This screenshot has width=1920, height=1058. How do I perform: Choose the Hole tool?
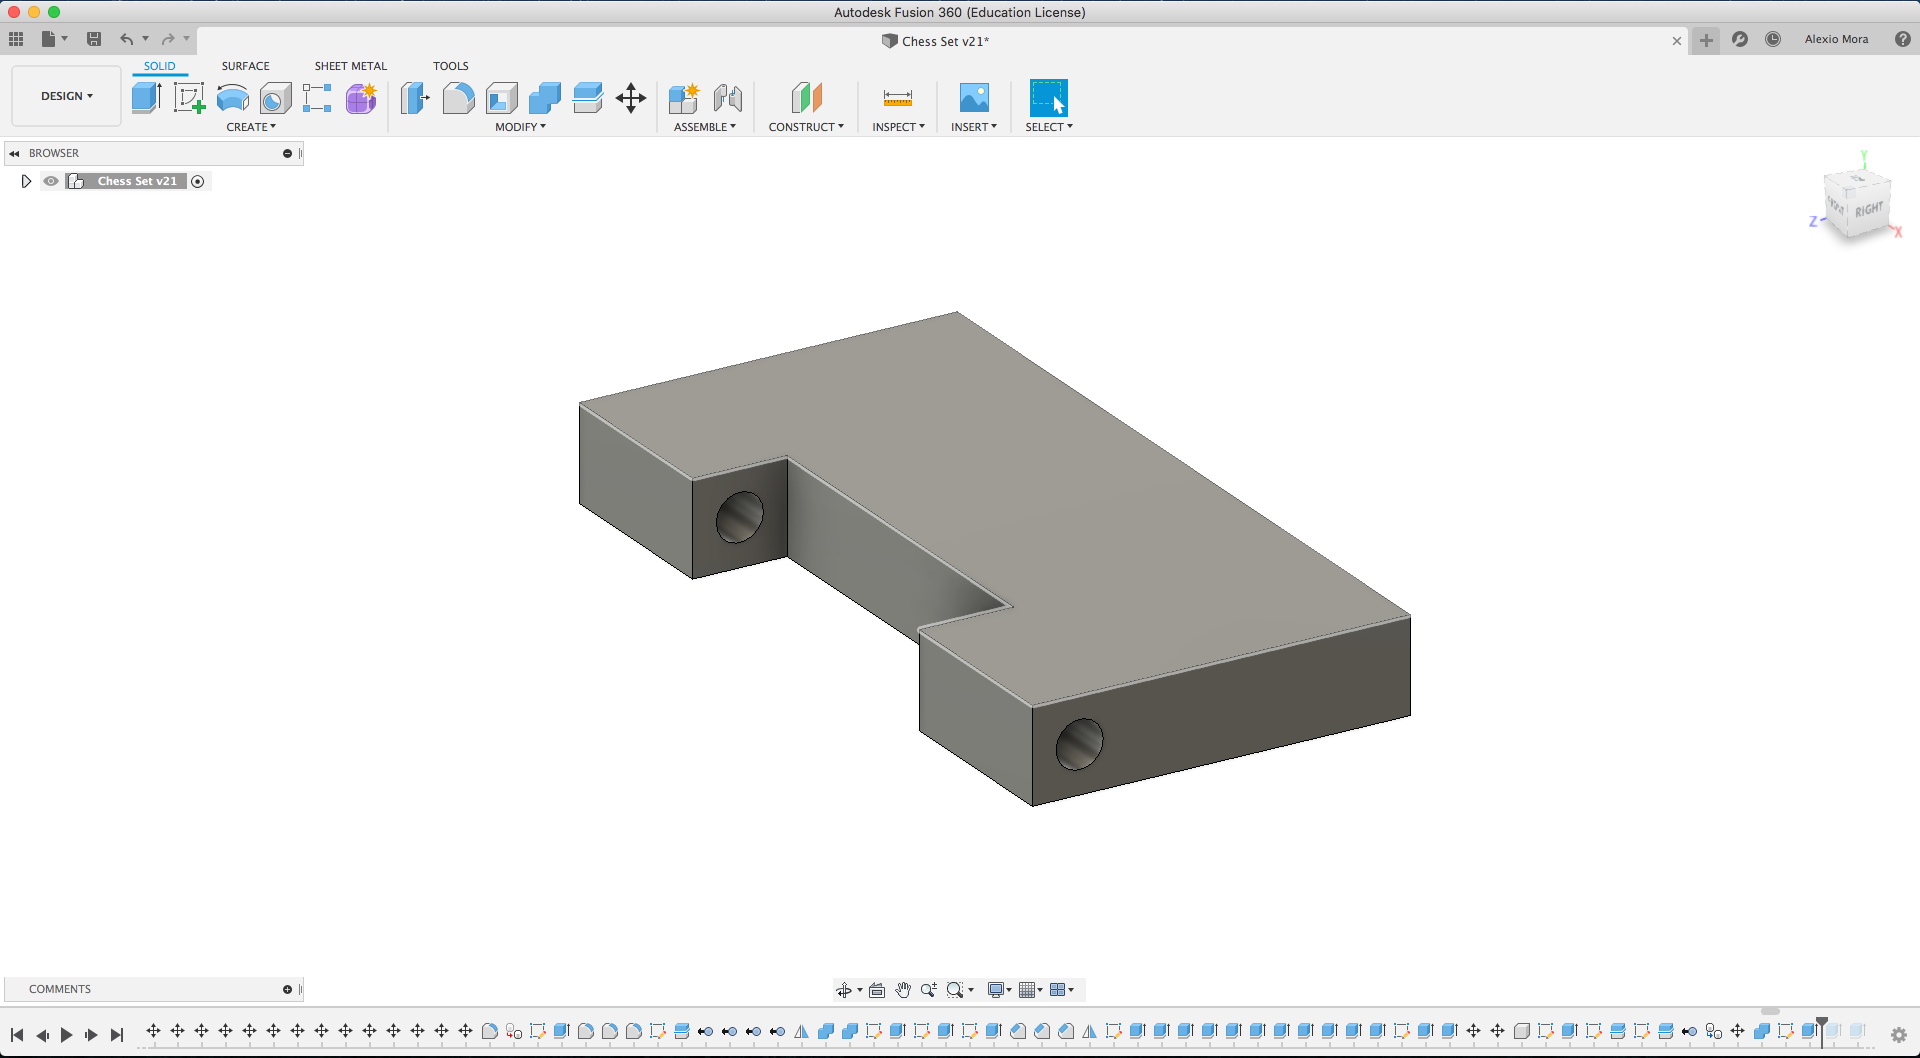(275, 98)
